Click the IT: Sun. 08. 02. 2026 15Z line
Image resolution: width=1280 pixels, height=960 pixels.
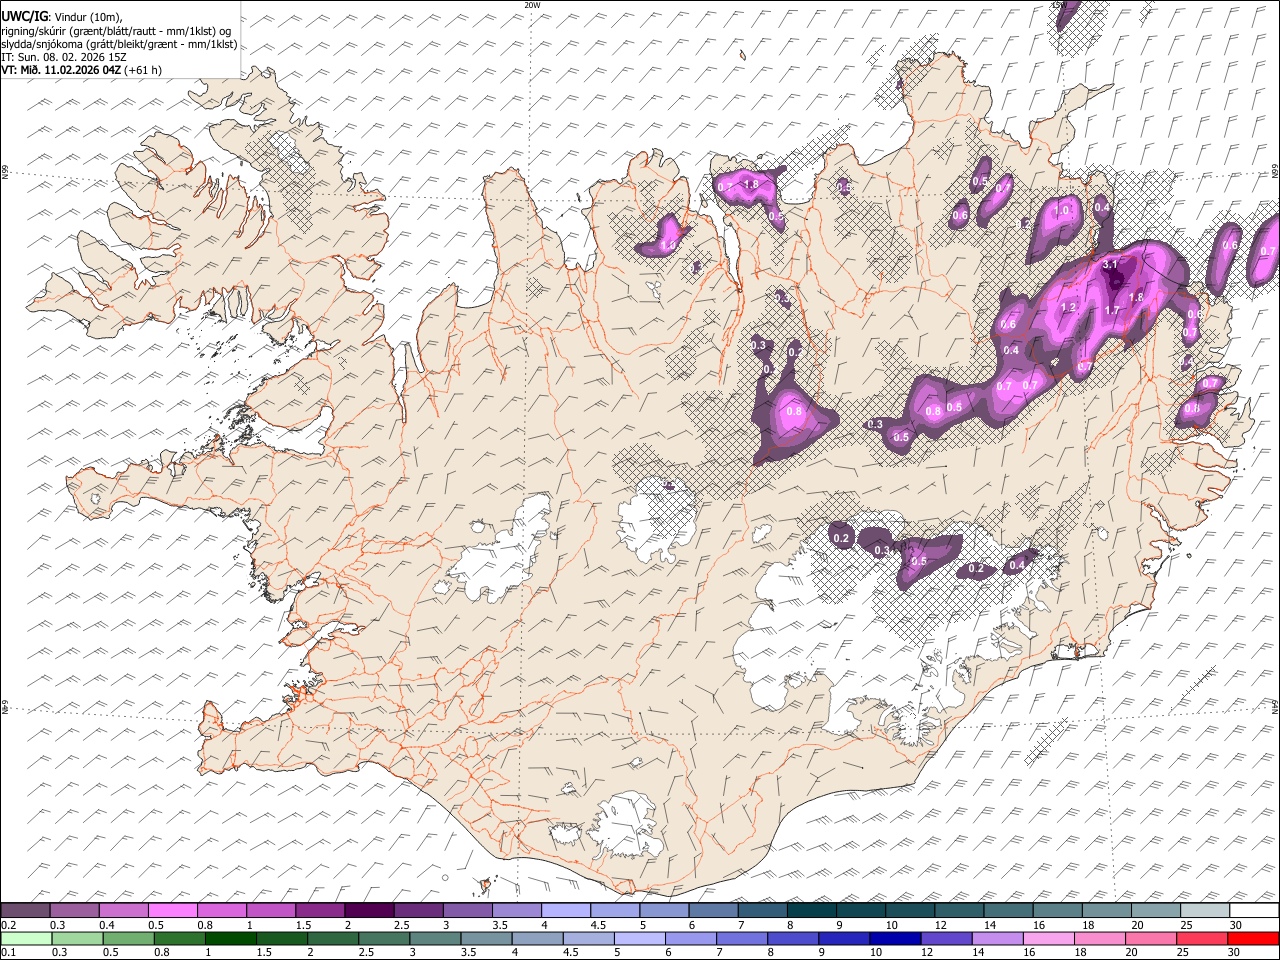[x=64, y=57]
